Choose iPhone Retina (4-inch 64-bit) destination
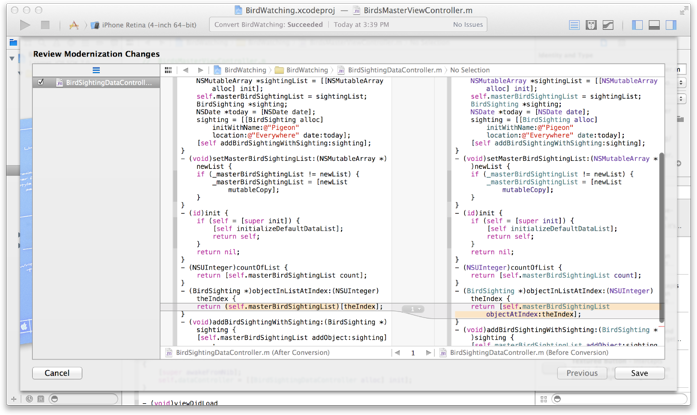 [x=144, y=25]
